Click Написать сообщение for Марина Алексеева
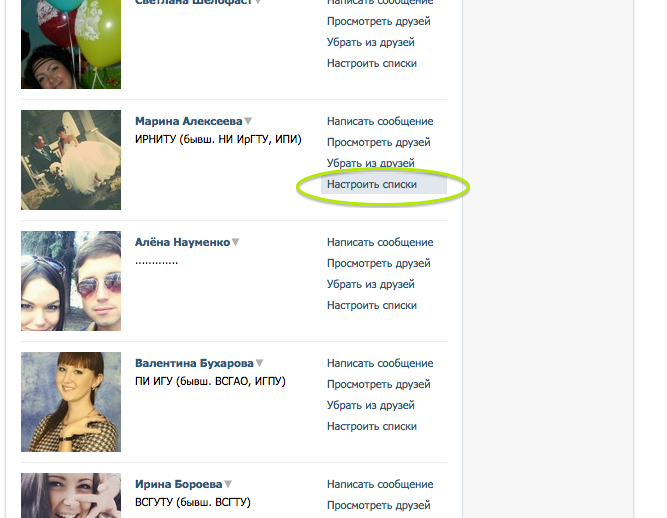 pos(380,121)
